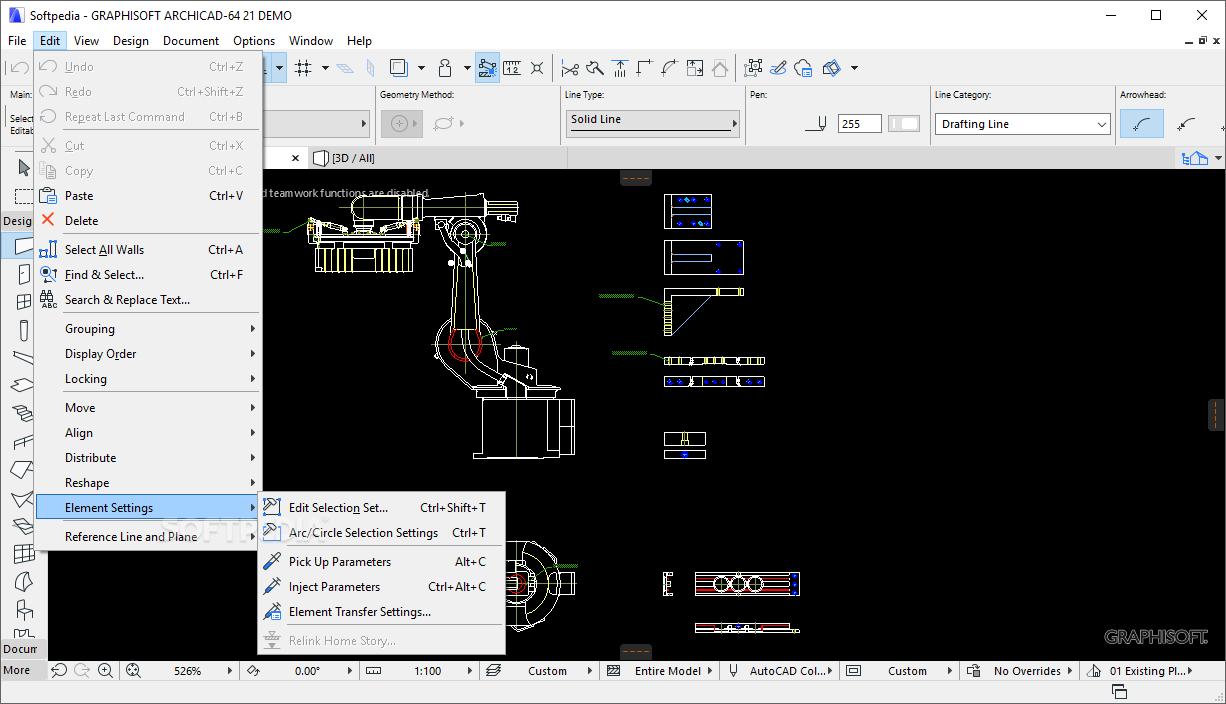This screenshot has height=704, width=1226.
Task: Click Arc/Circle Selection Settings entry
Action: (x=382, y=533)
